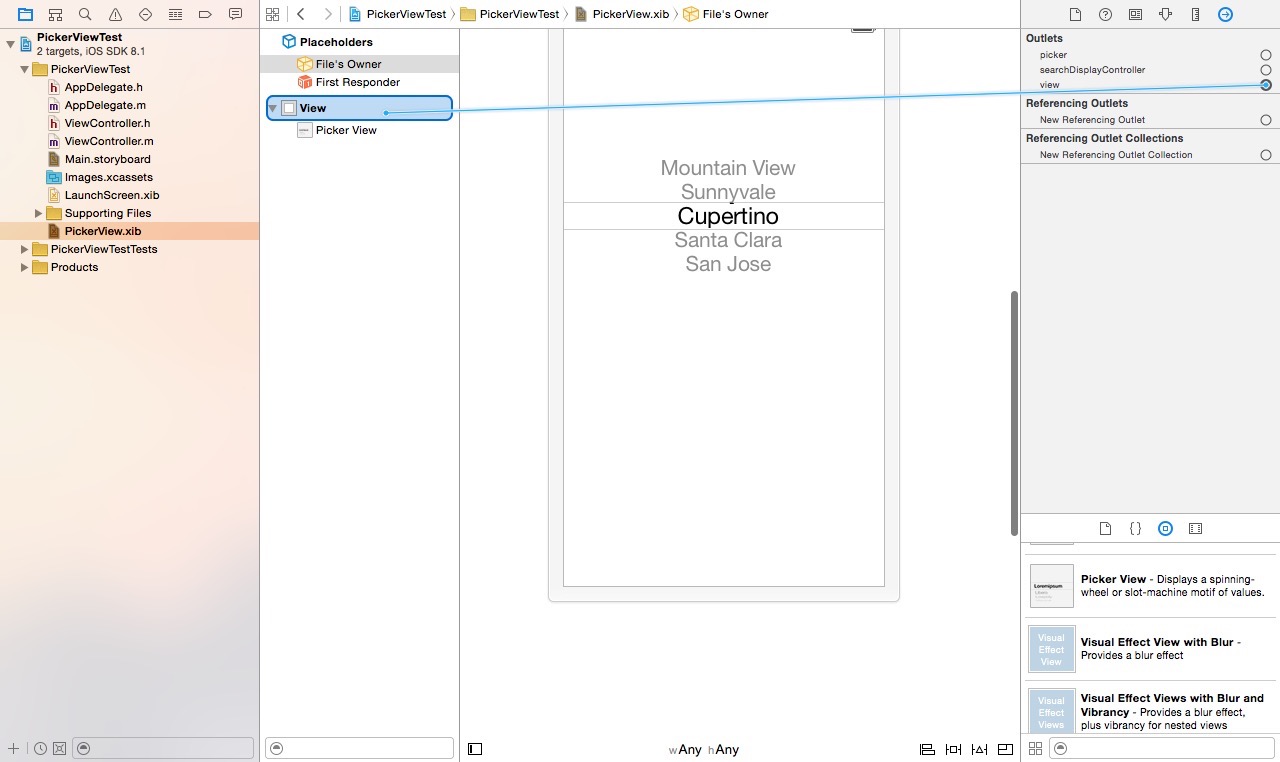
Task: Go forward using the jump bar arrow
Action: click(x=327, y=14)
